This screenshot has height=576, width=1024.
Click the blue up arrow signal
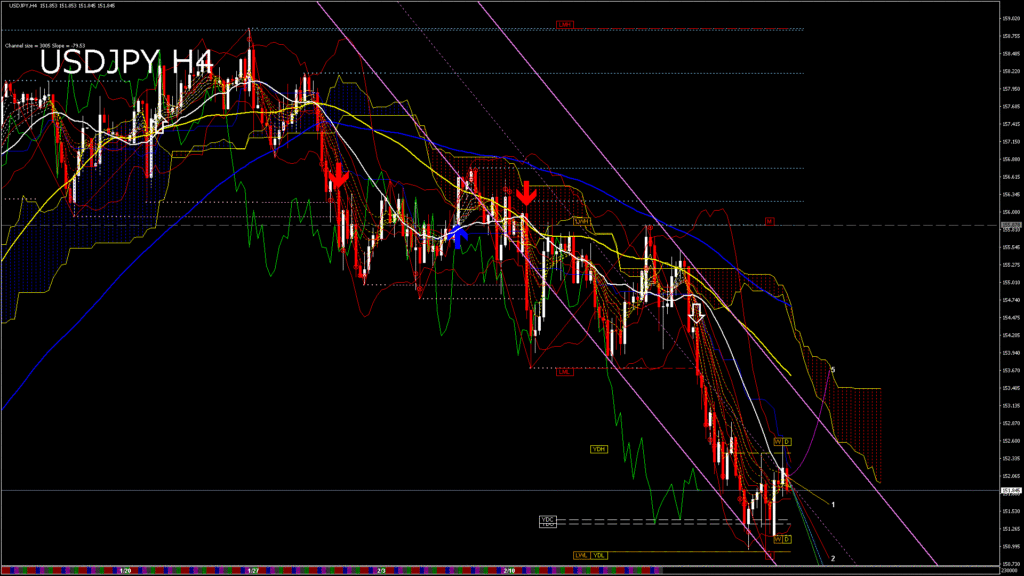point(456,234)
